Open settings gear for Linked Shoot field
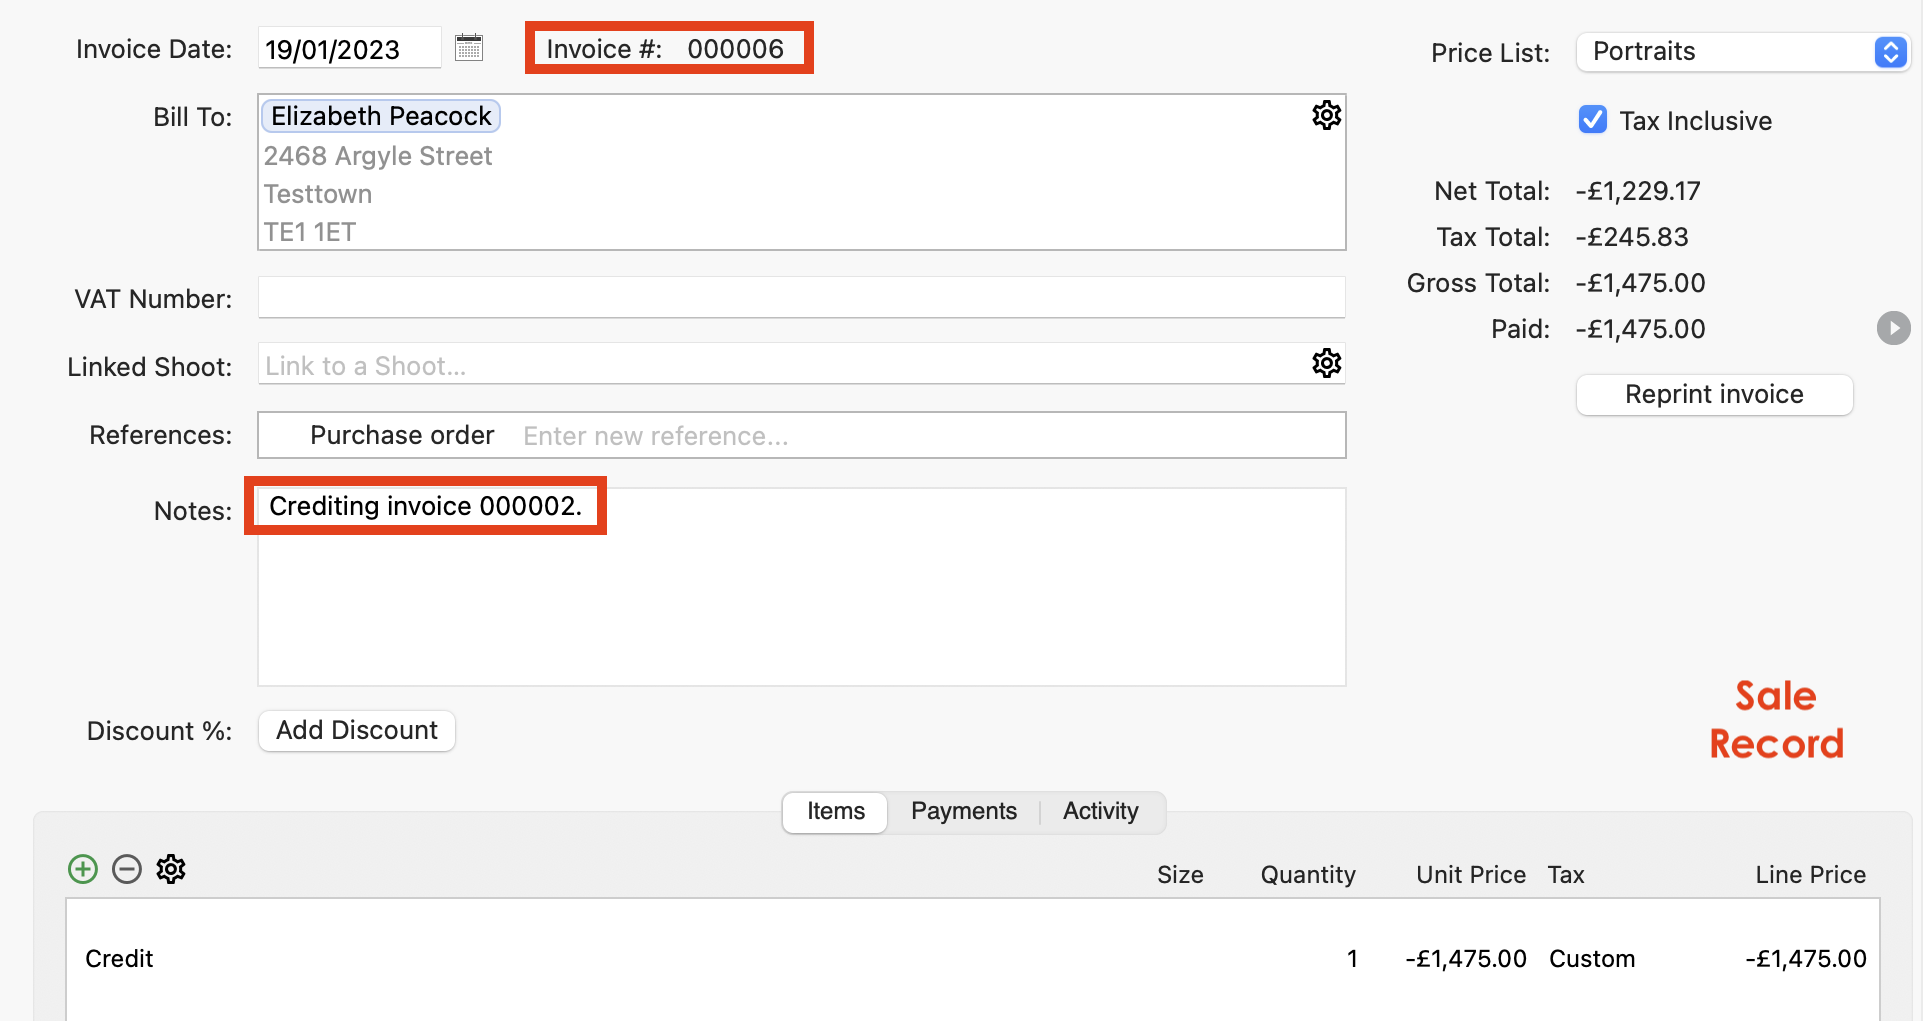Image resolution: width=1923 pixels, height=1021 pixels. [x=1326, y=363]
